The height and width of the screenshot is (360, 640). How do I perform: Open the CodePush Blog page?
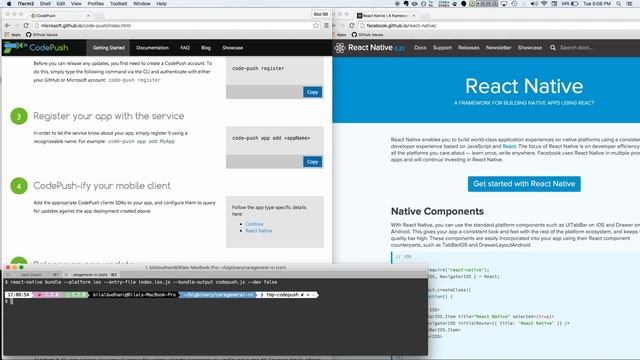pos(206,48)
